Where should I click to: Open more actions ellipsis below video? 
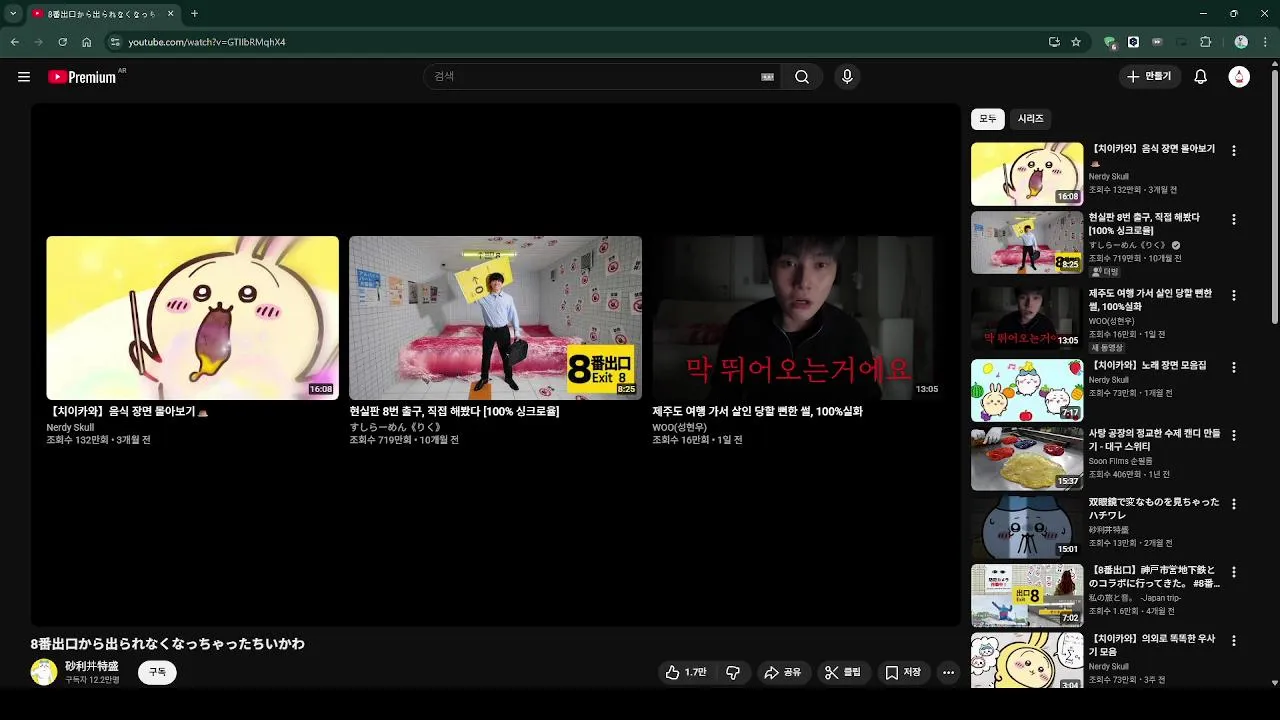(948, 673)
